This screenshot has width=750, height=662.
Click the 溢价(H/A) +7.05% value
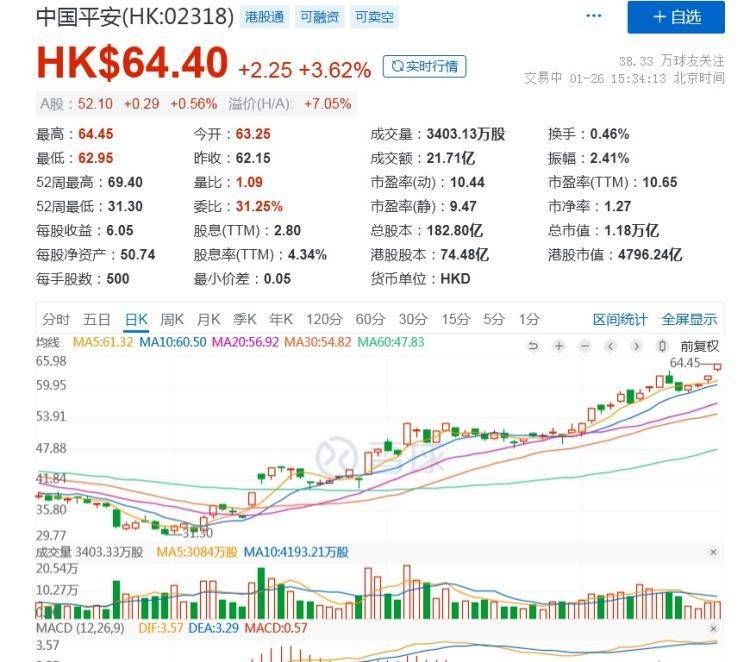coord(328,104)
